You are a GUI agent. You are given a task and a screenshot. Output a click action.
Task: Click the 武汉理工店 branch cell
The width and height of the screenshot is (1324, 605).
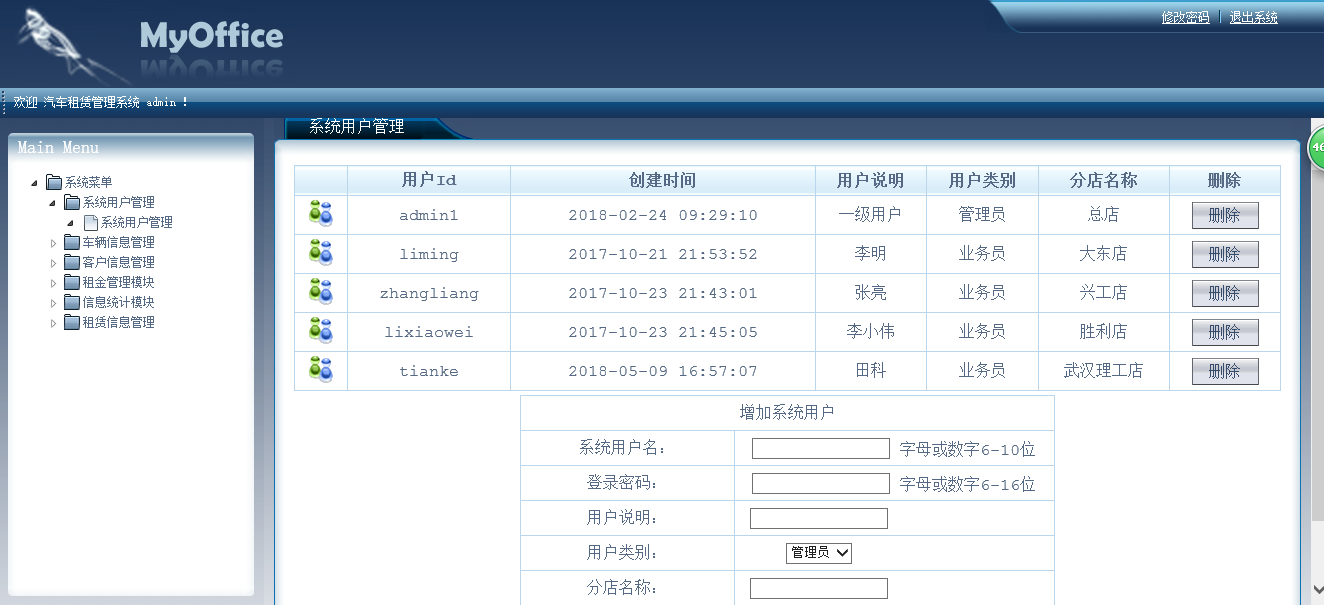[x=1104, y=371]
